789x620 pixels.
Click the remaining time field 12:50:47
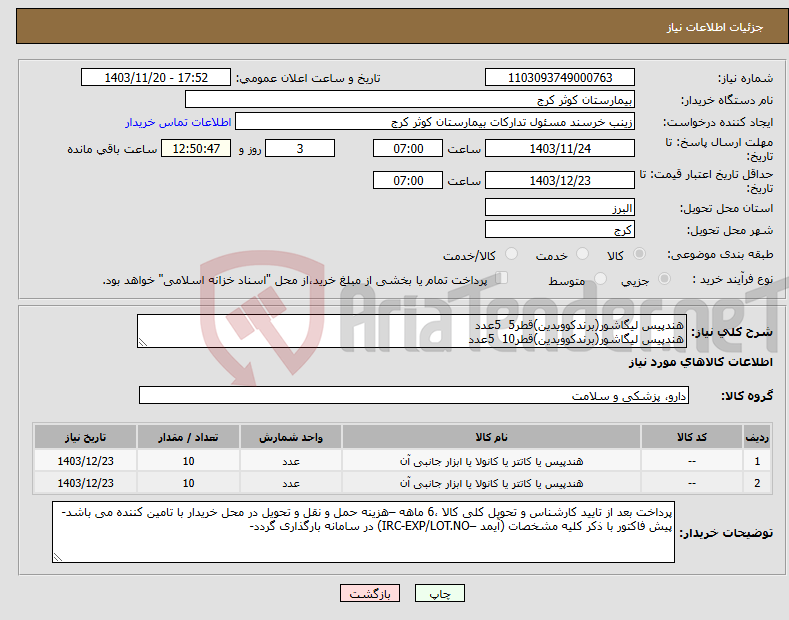tap(196, 148)
